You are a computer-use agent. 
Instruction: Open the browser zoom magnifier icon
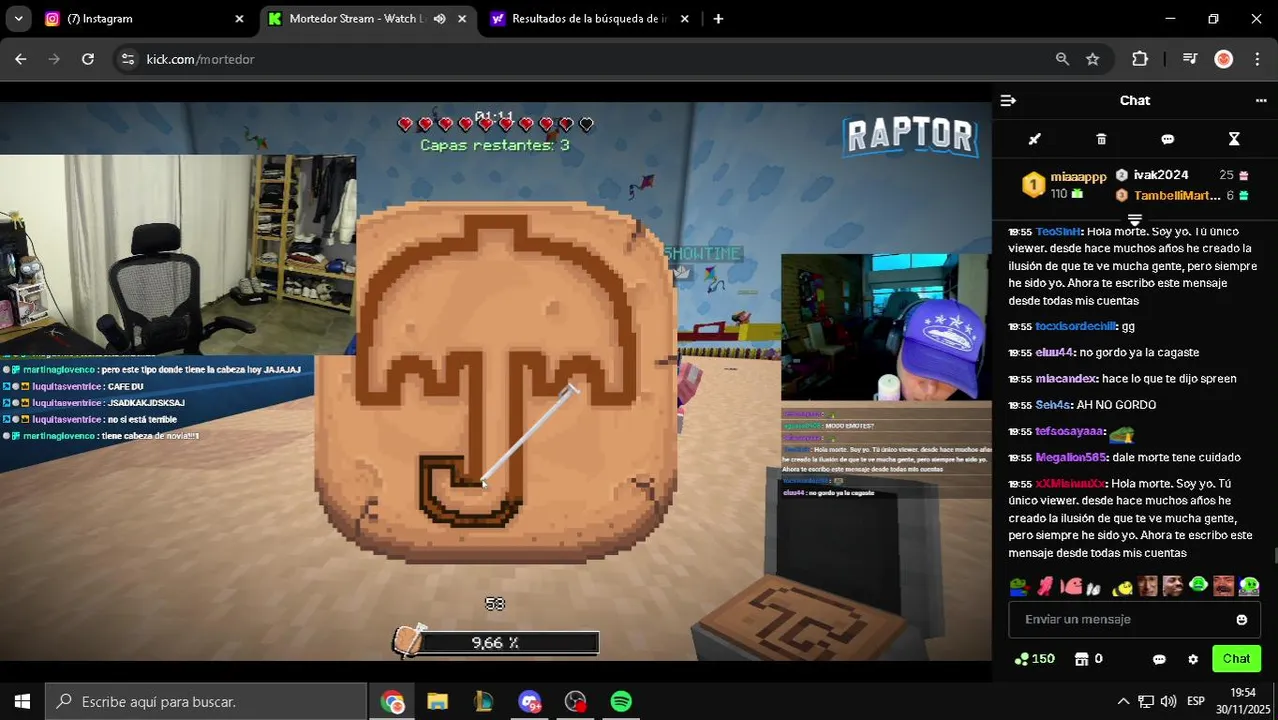pyautogui.click(x=1062, y=59)
